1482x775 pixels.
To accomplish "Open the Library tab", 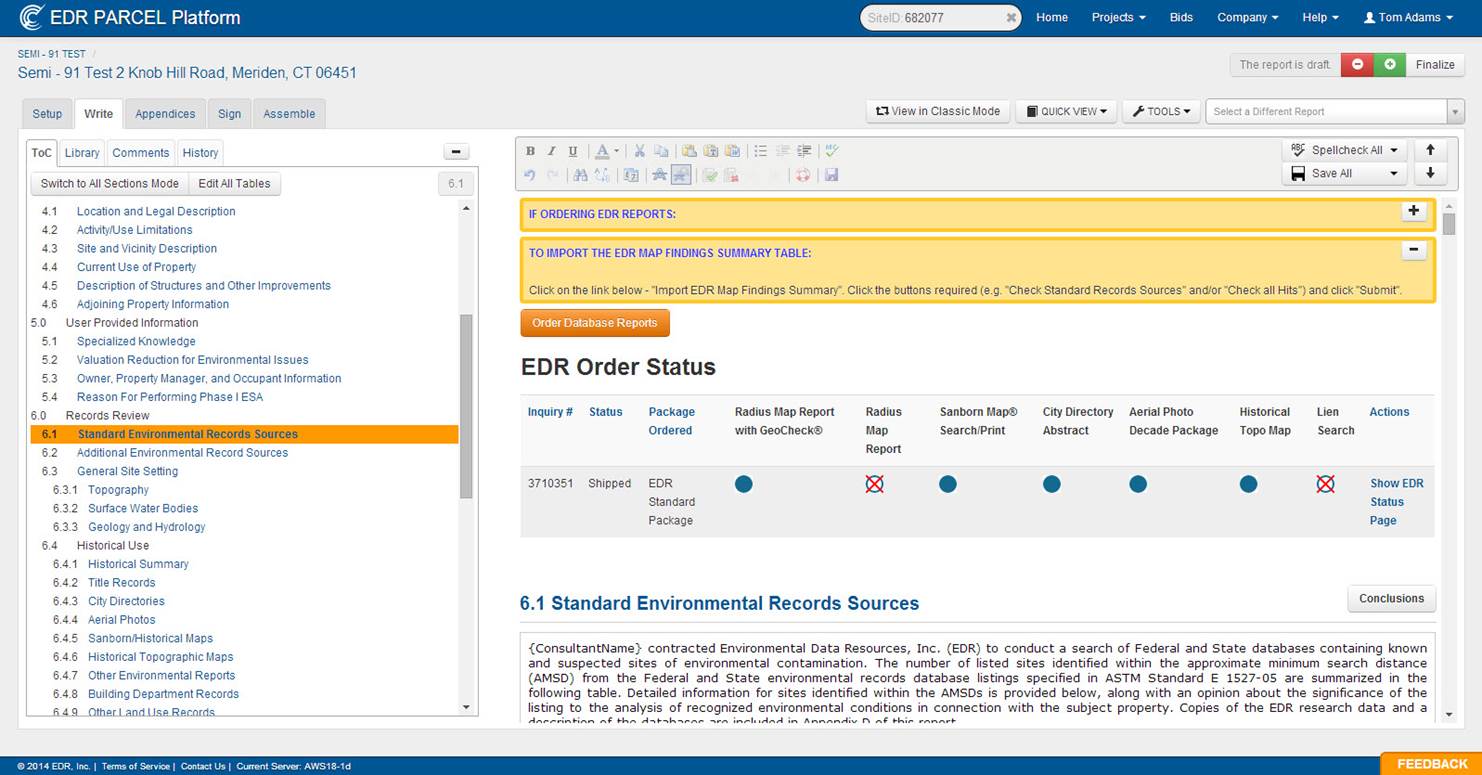I will (x=82, y=153).
